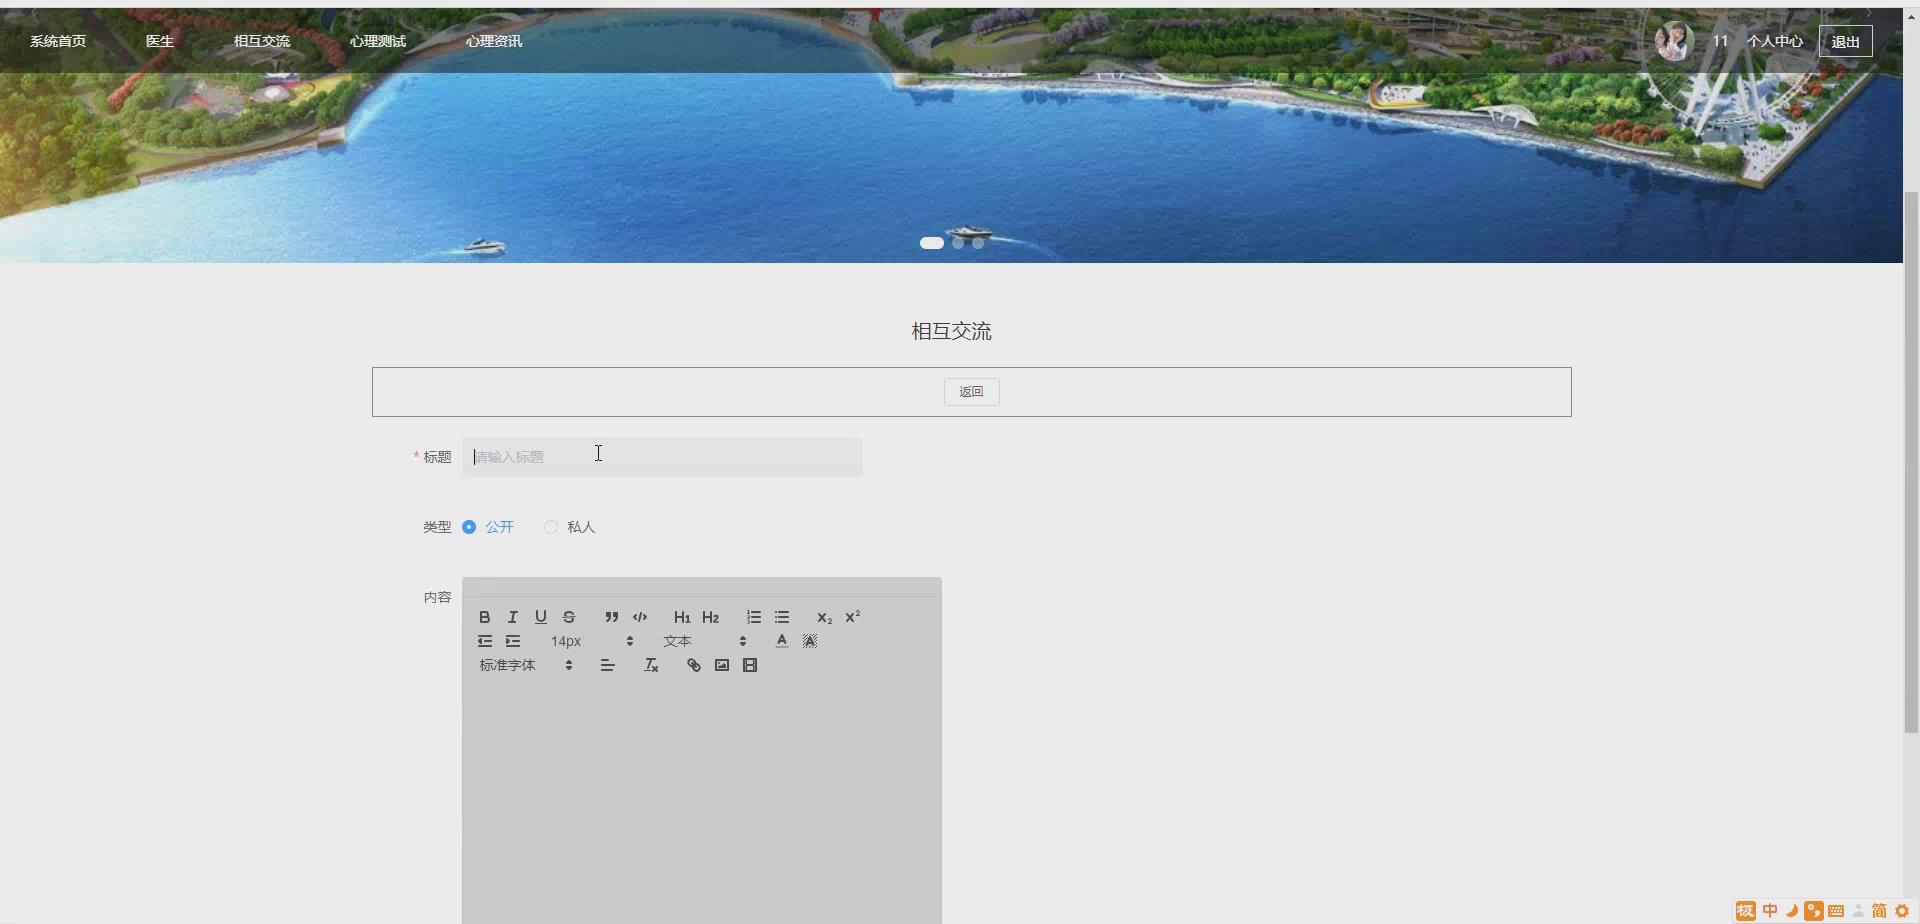Apply italic formatting

[x=512, y=617]
